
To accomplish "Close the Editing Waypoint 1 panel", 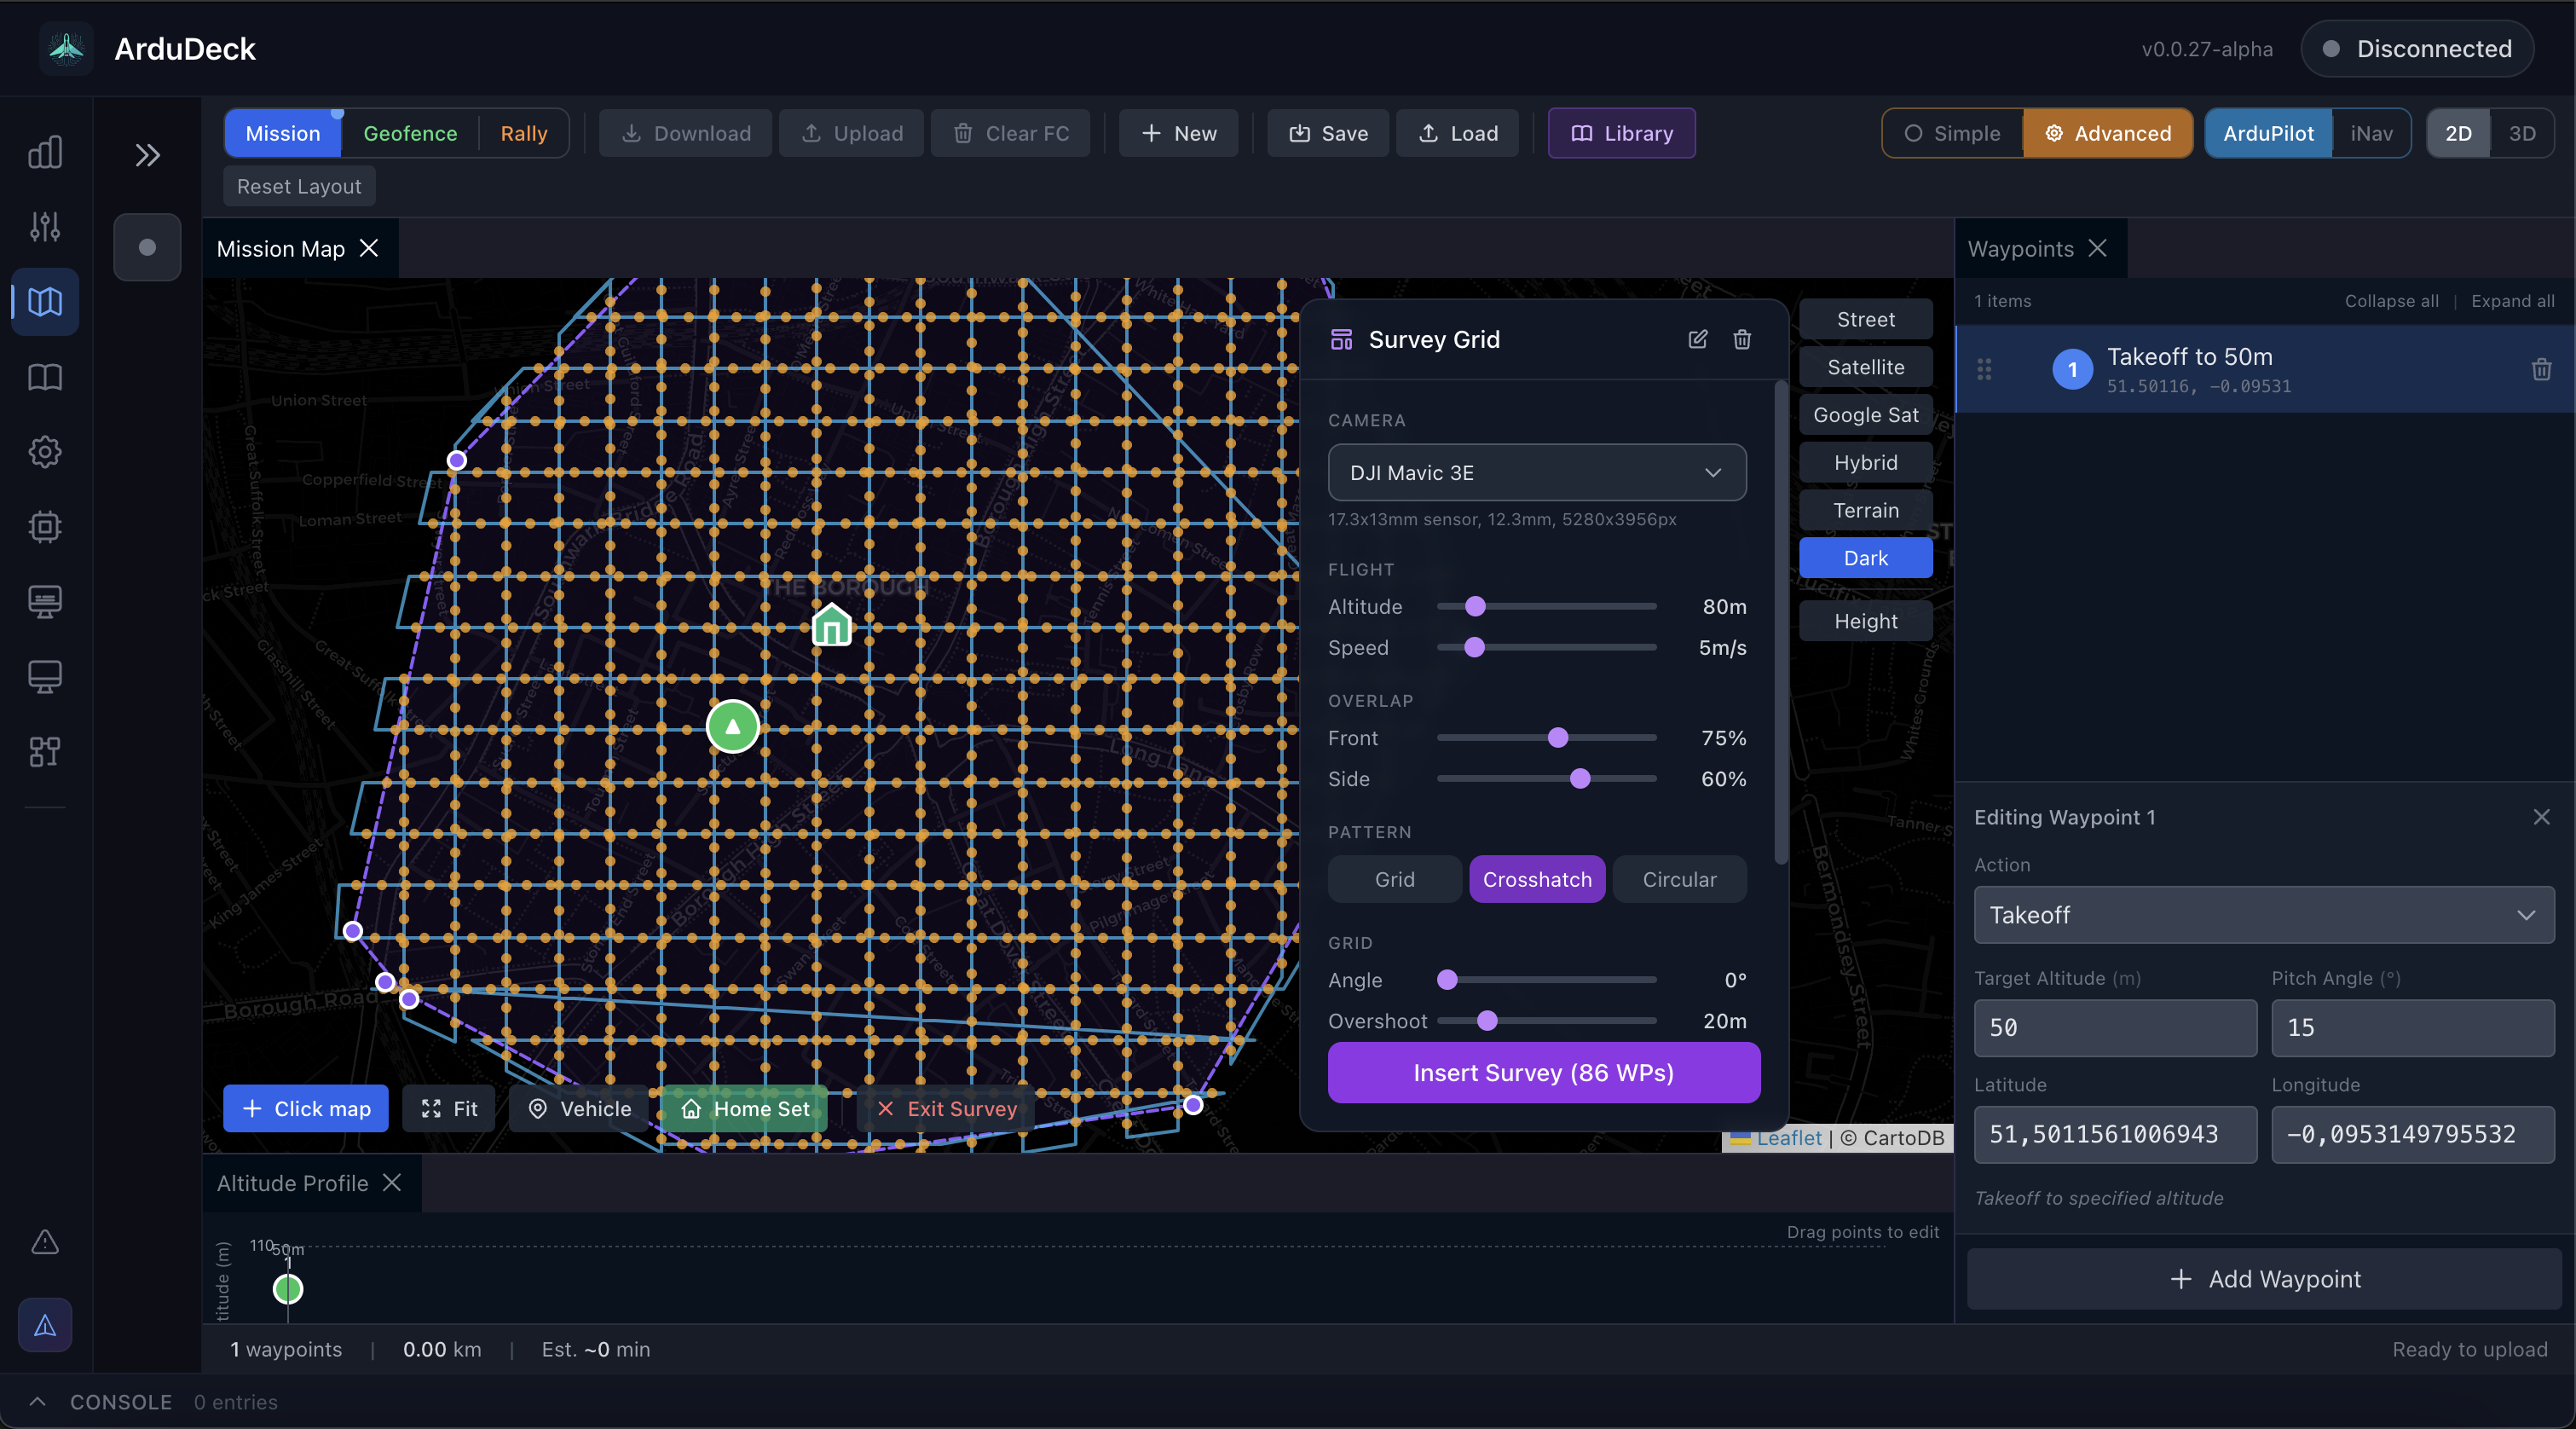I will coord(2542,817).
